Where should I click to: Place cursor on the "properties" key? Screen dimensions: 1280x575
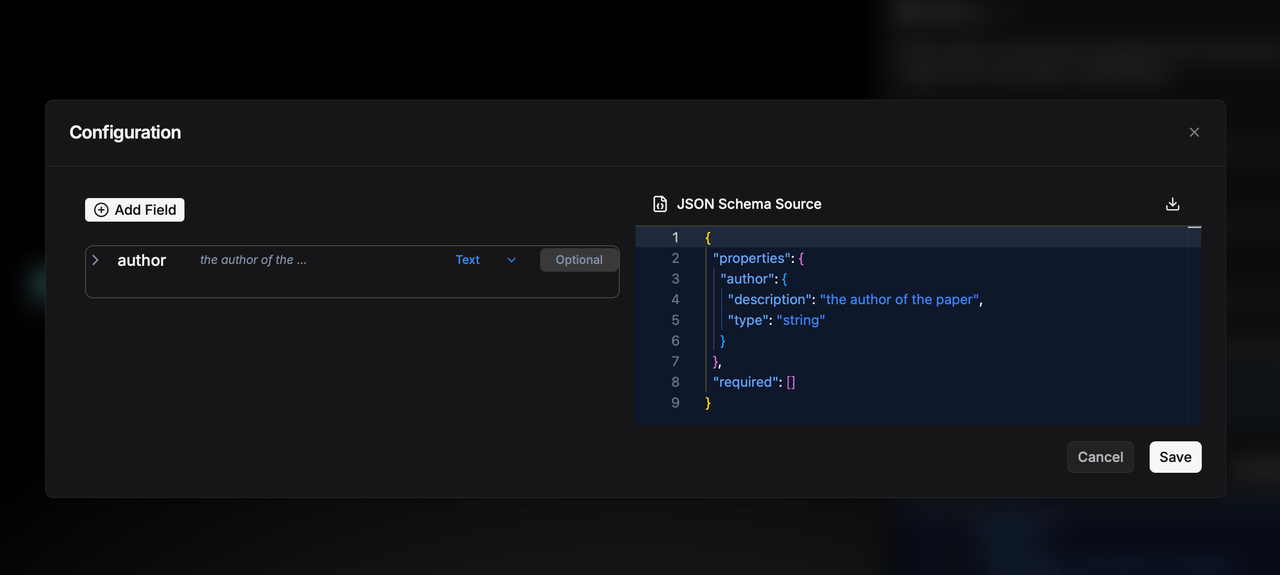pos(751,258)
